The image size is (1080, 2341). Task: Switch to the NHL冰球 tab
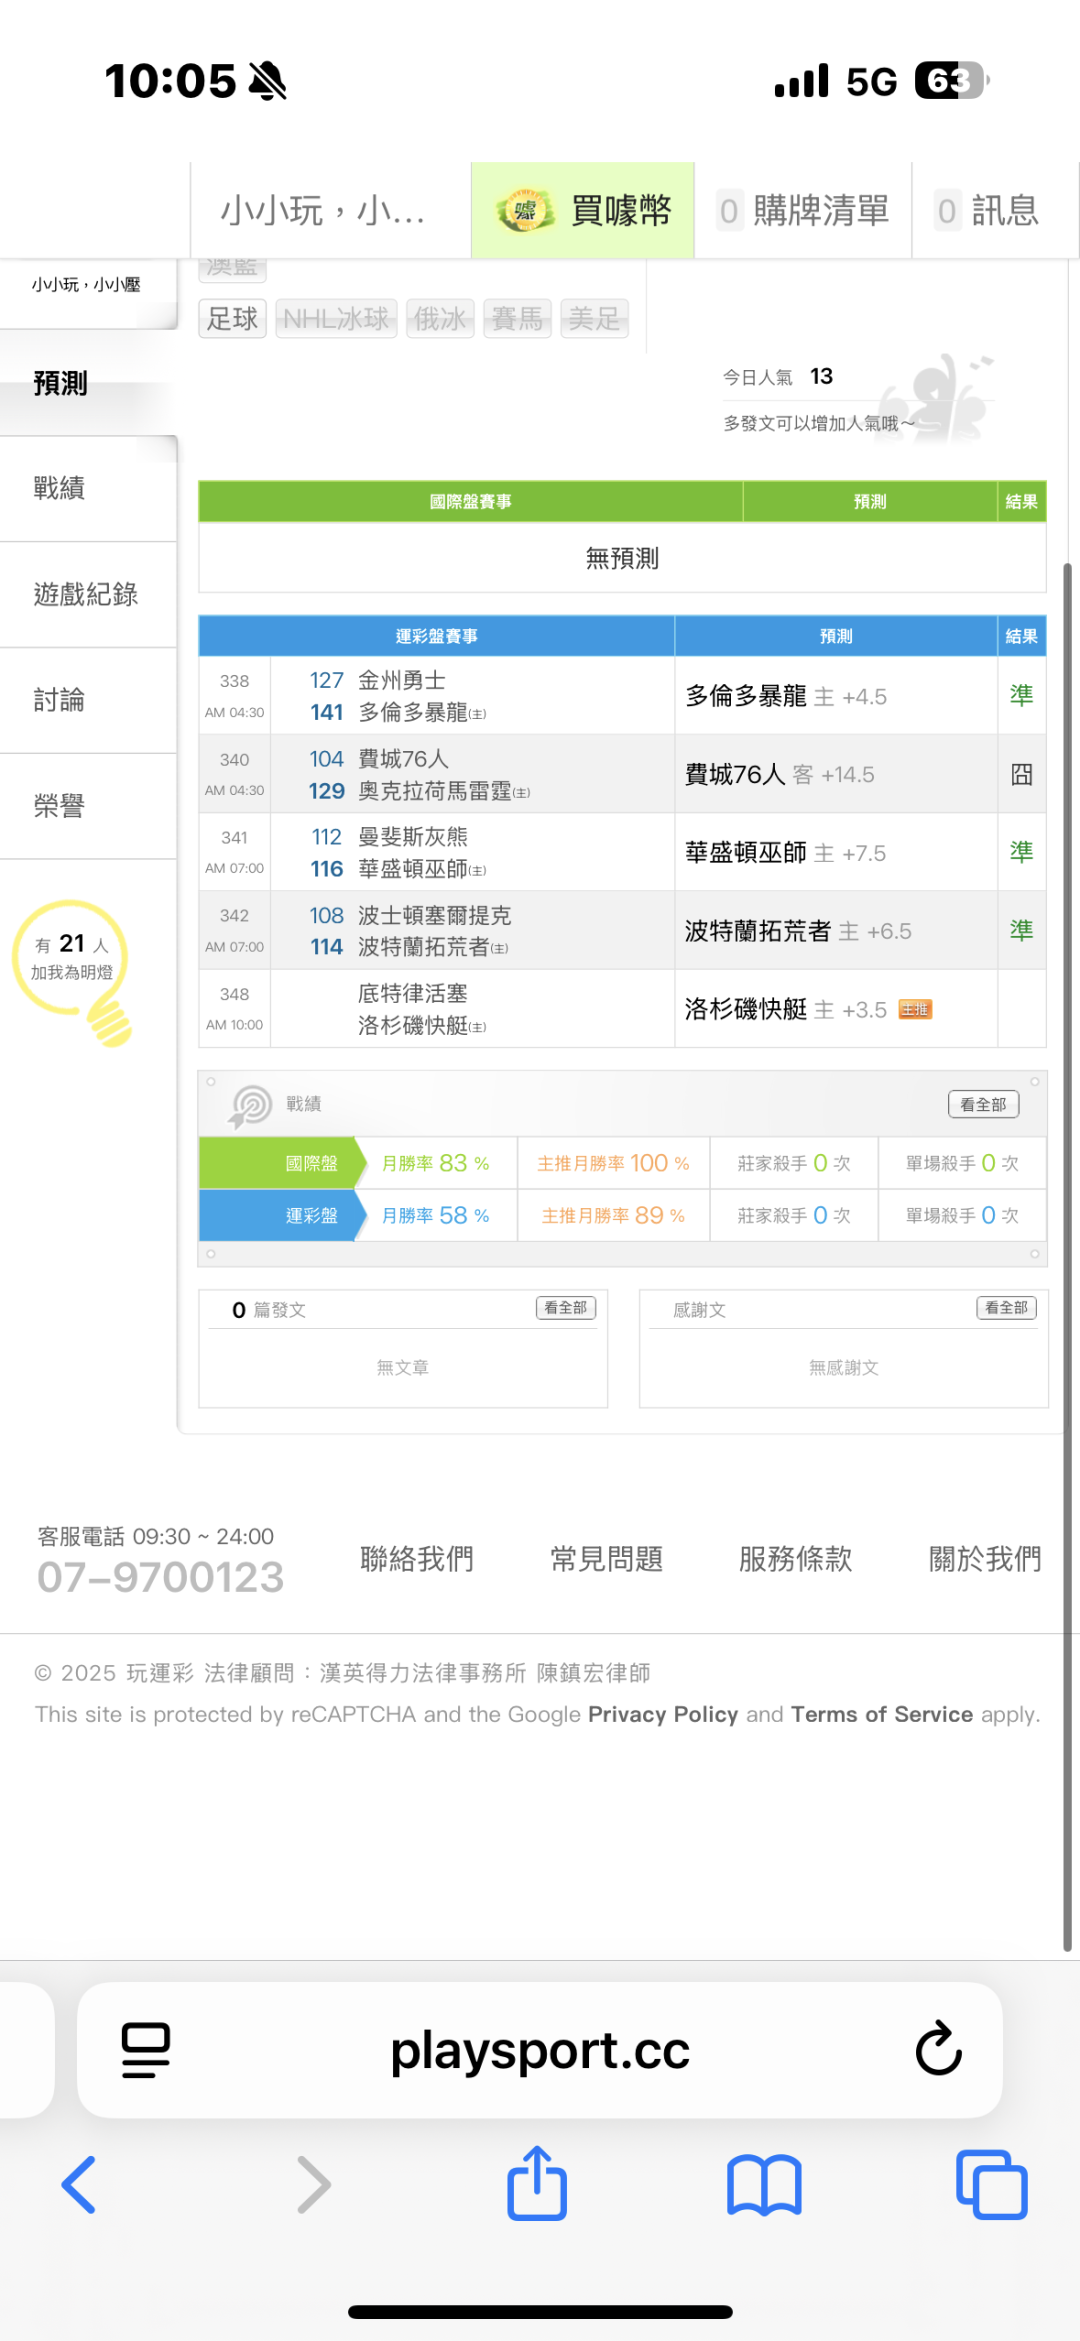(336, 319)
